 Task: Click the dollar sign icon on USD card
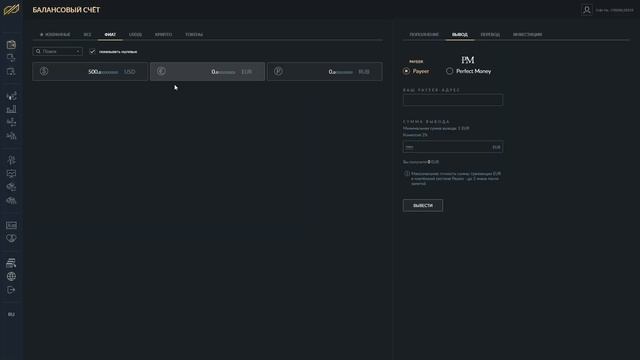[x=44, y=71]
